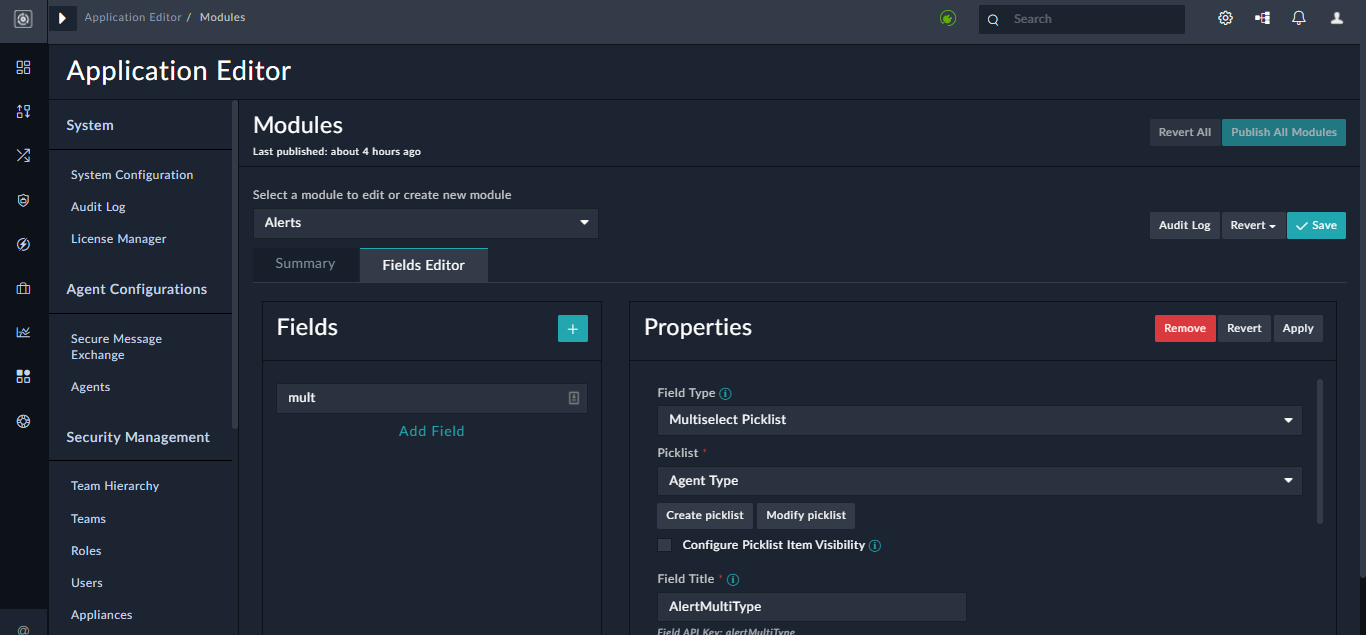Viewport: 1366px width, 635px height.
Task: Click the Modify picklist button
Action: [805, 515]
